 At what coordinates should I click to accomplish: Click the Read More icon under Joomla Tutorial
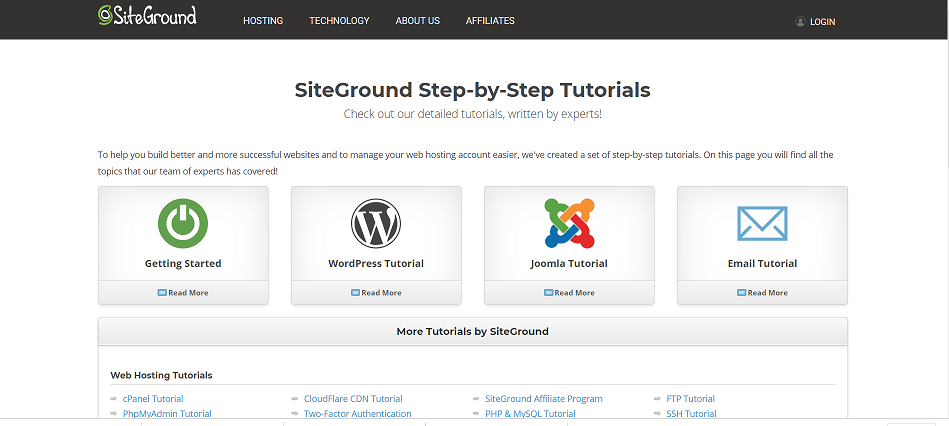(x=548, y=292)
